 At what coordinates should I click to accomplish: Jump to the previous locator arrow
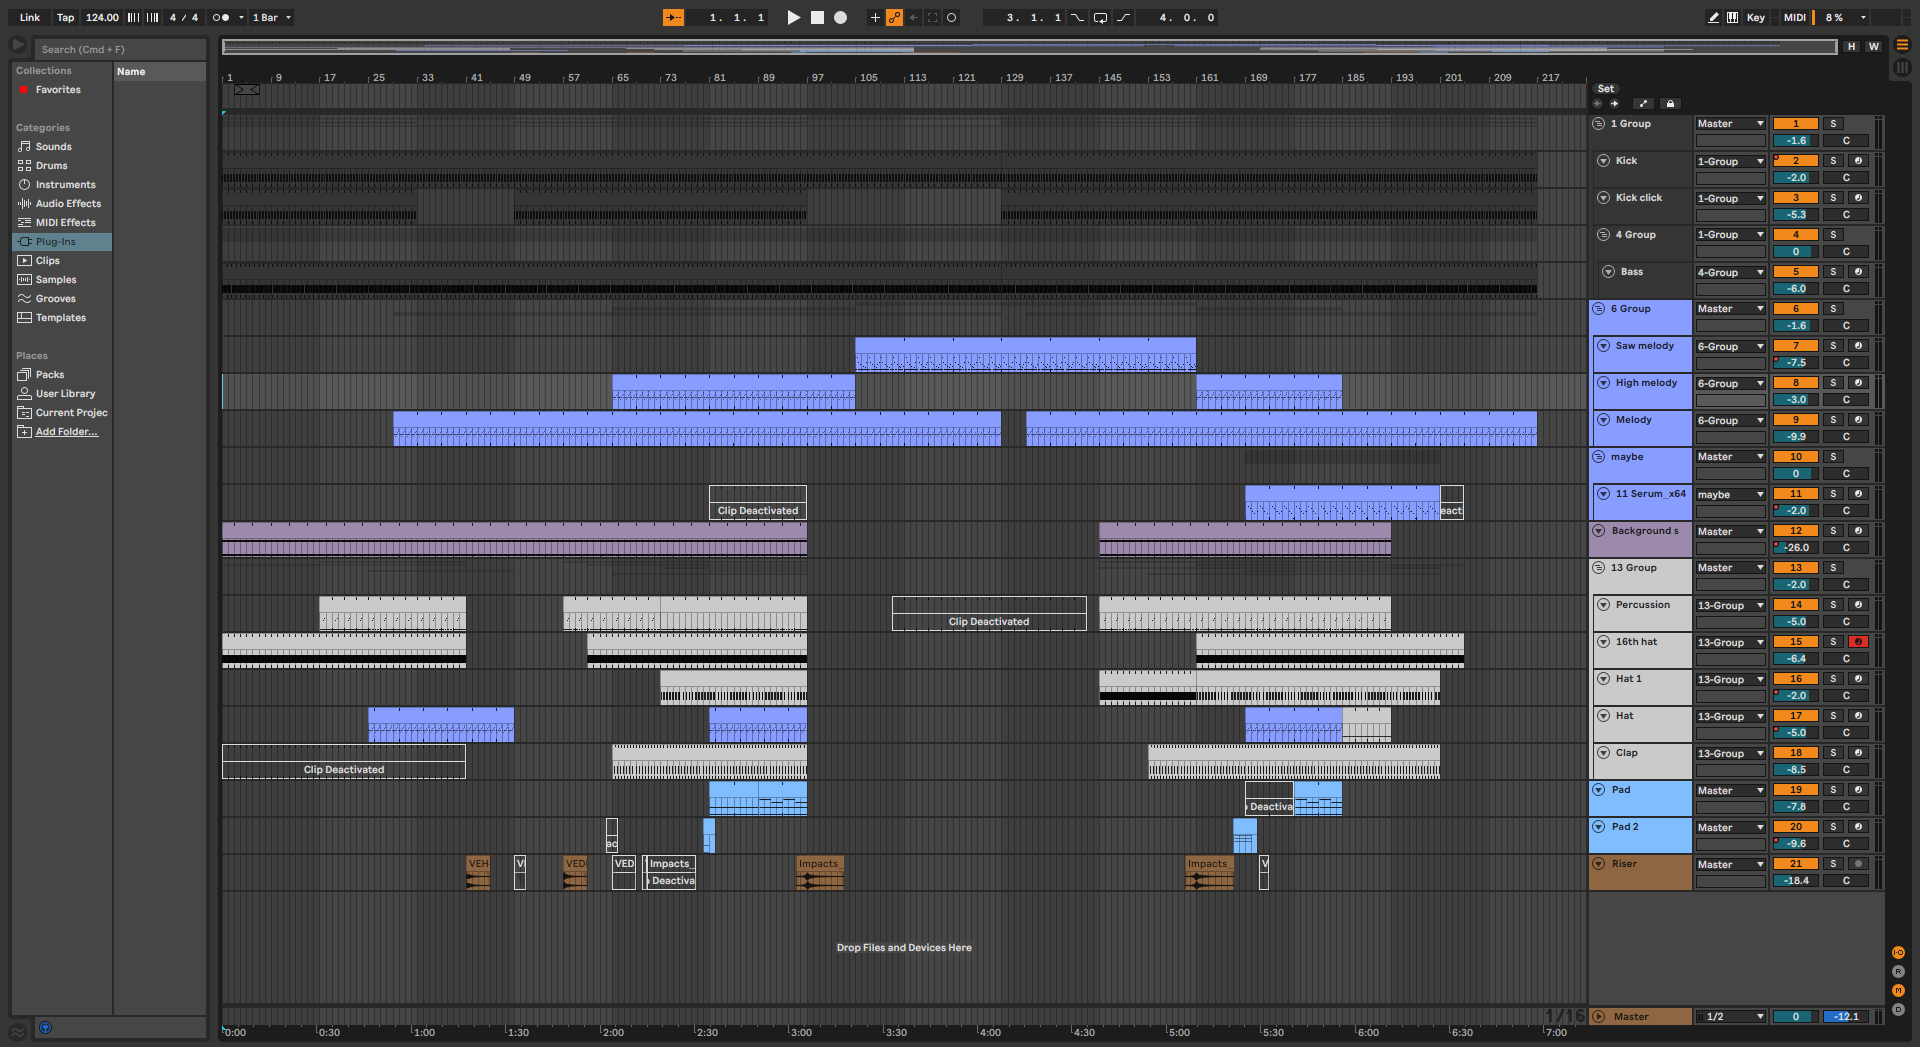(x=1598, y=103)
